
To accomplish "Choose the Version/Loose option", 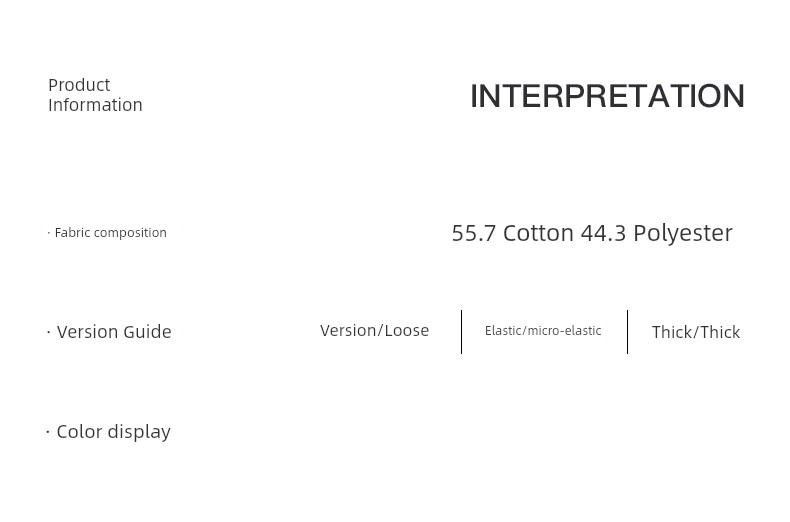I will (374, 331).
